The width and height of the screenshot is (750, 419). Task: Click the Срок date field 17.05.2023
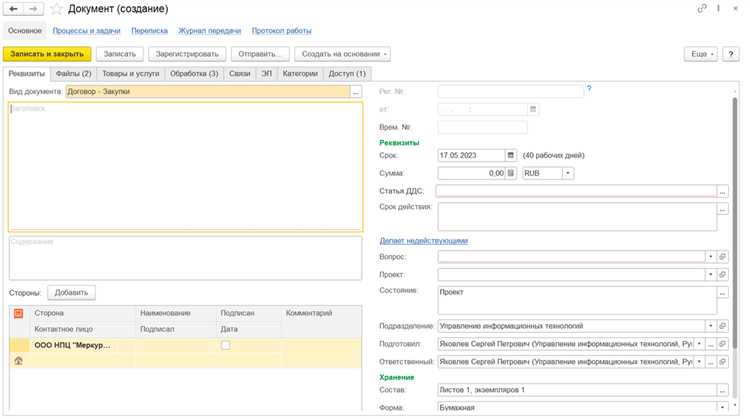coord(472,155)
